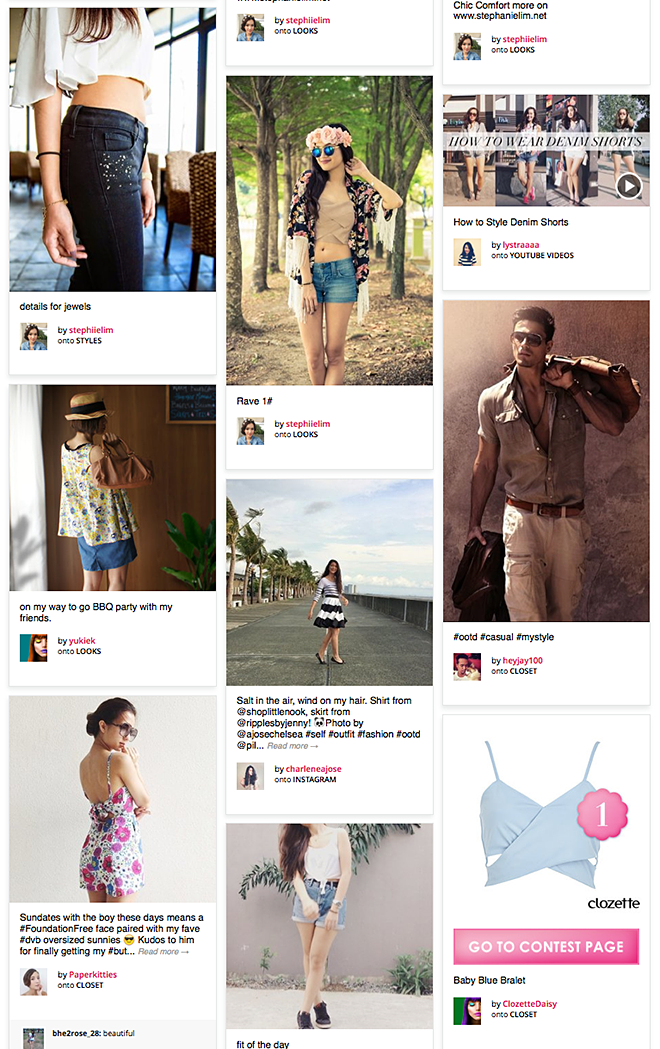Expand 'Read more' on 'Salt in the air' post
This screenshot has width=660, height=1049.
tap(292, 746)
